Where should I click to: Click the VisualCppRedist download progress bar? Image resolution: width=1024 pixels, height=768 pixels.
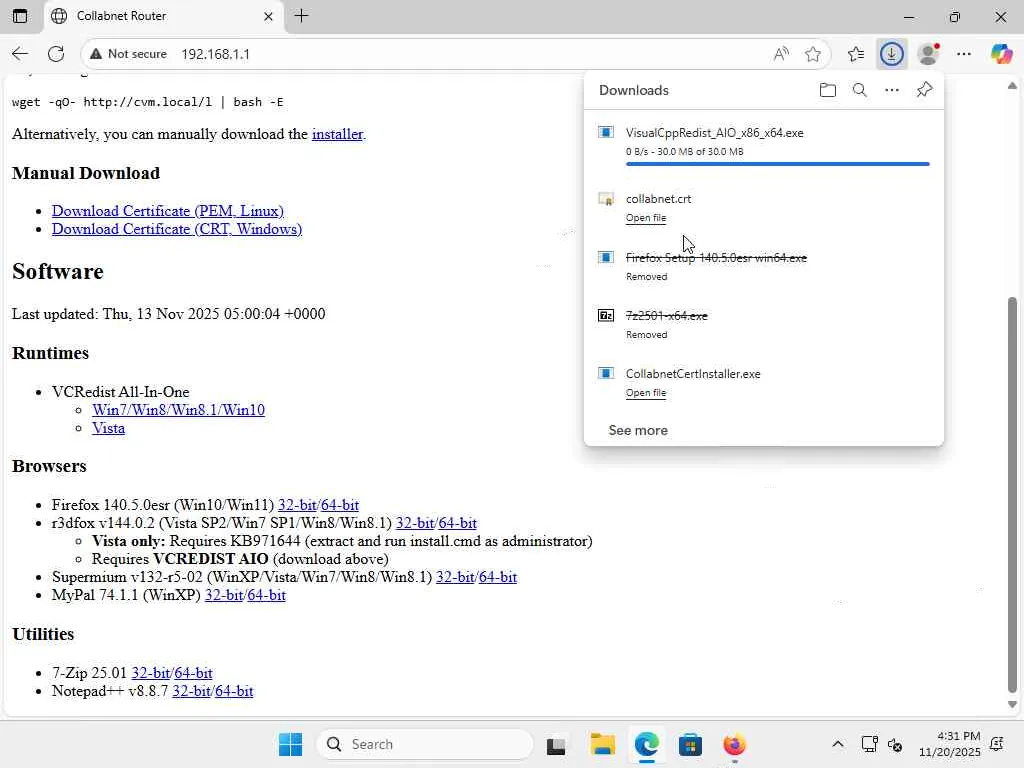pyautogui.click(x=777, y=164)
